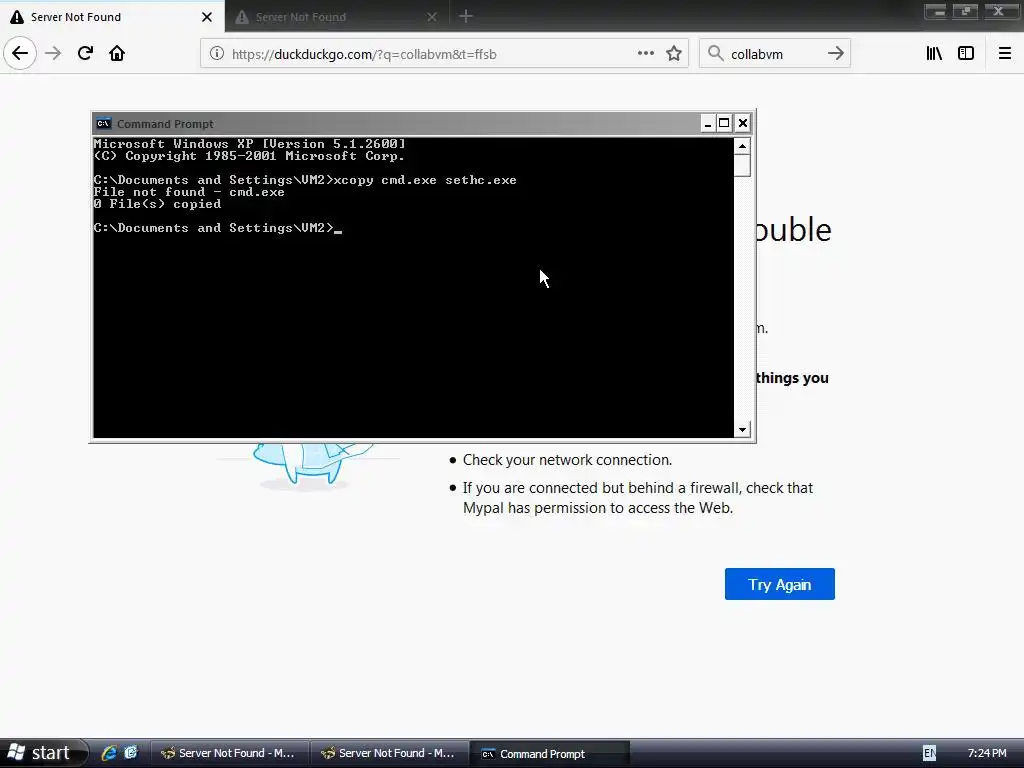Restore down the browser window
The image size is (1024, 768).
tap(965, 11)
